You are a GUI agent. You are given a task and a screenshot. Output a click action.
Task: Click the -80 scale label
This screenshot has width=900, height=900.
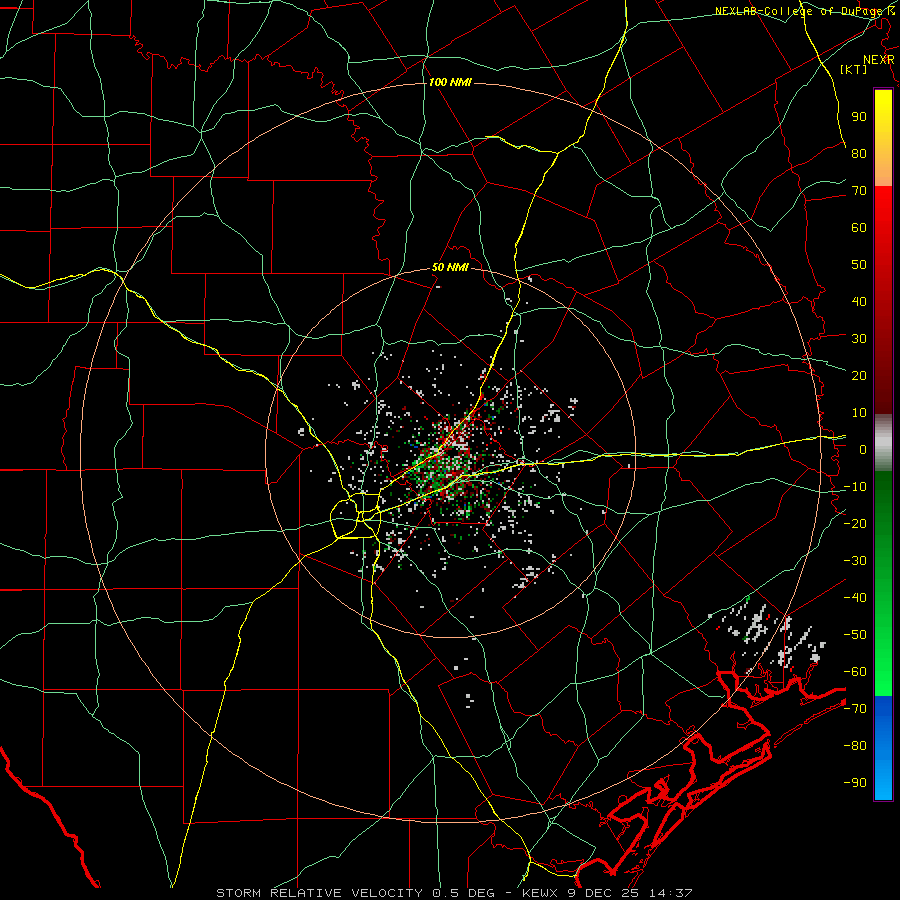855,746
